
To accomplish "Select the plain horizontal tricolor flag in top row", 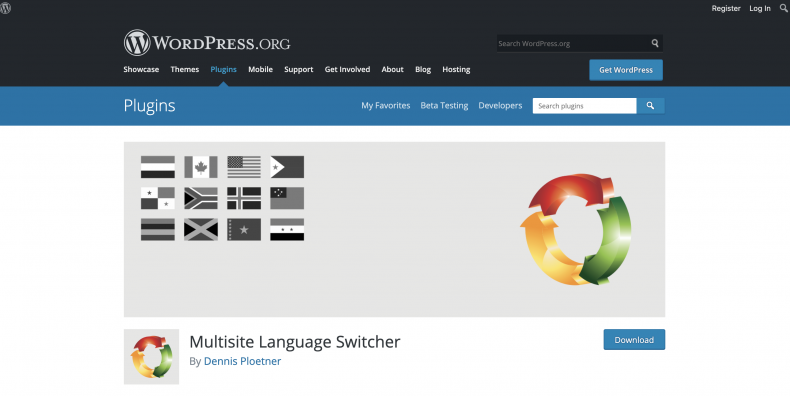I will [x=158, y=167].
